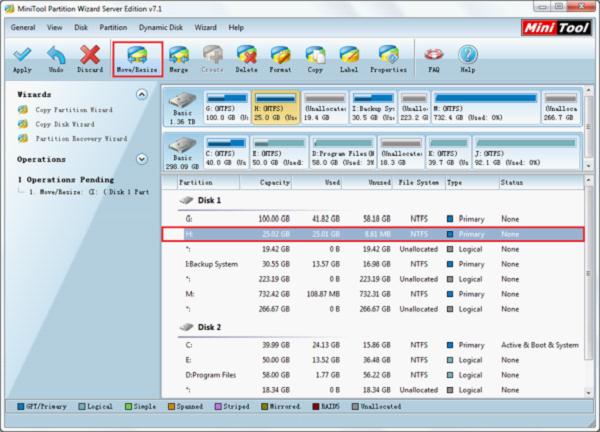
Task: Click the Copy Disk Wizard icon
Action: pyautogui.click(x=23, y=124)
